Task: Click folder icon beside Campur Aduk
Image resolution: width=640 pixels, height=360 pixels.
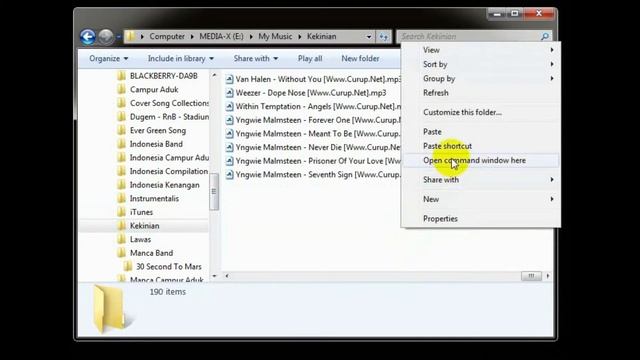Action: click(x=121, y=89)
